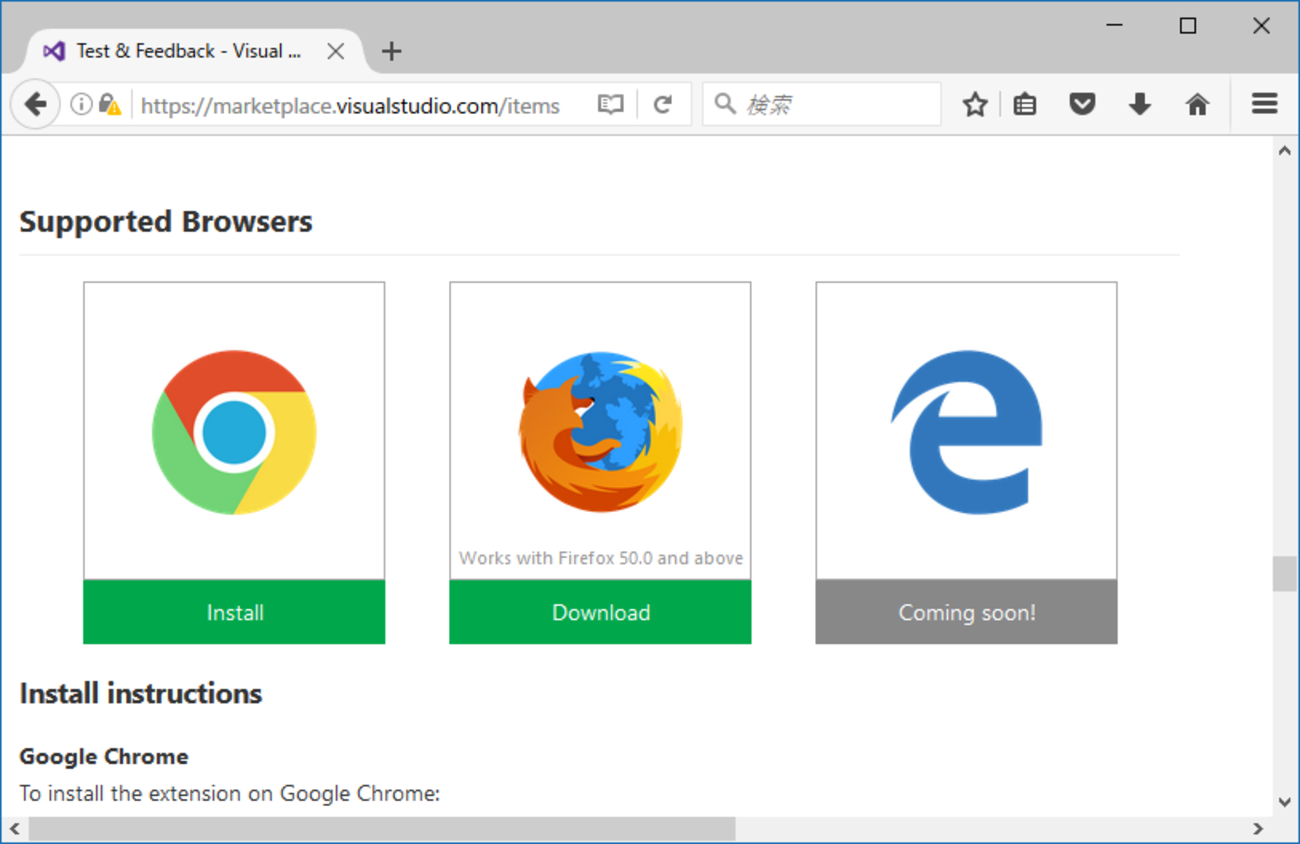Open site information via the circled i icon
1300x844 pixels.
81,104
